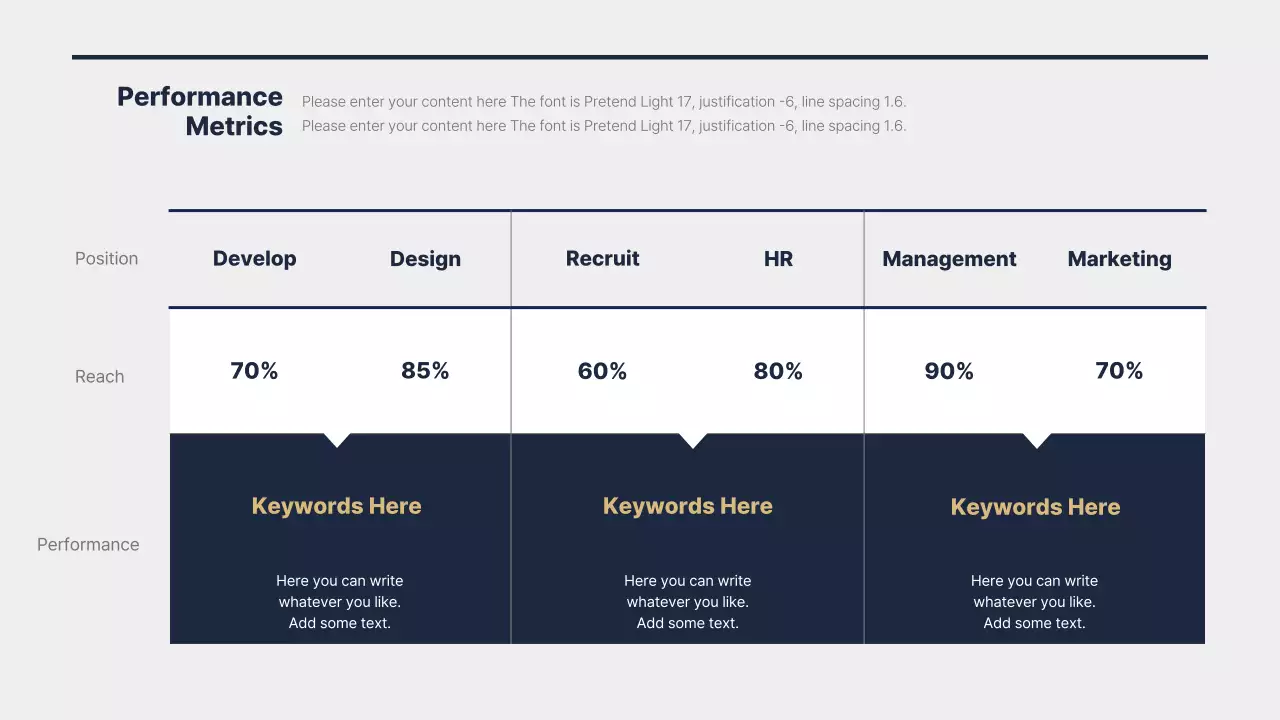Select Keywords Here heading beneath Recruit and HR
Screen dimensions: 1280x720
[x=688, y=506]
